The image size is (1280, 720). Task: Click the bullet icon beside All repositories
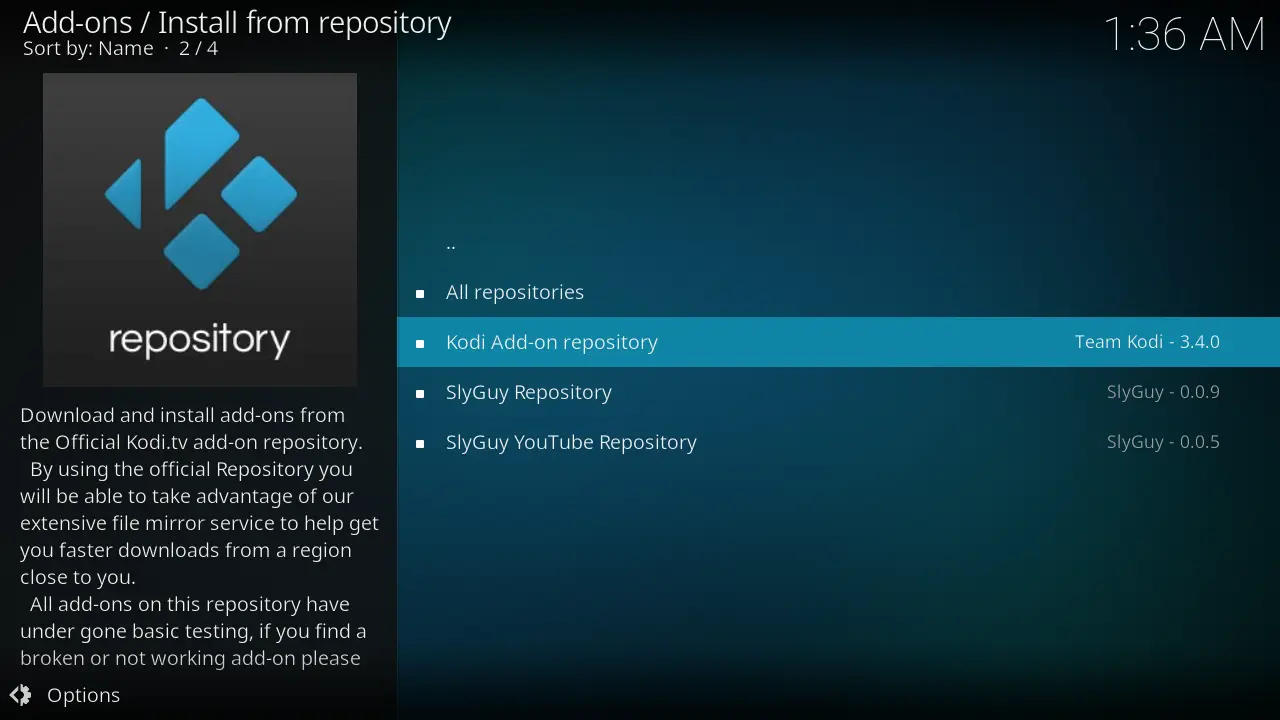click(420, 294)
